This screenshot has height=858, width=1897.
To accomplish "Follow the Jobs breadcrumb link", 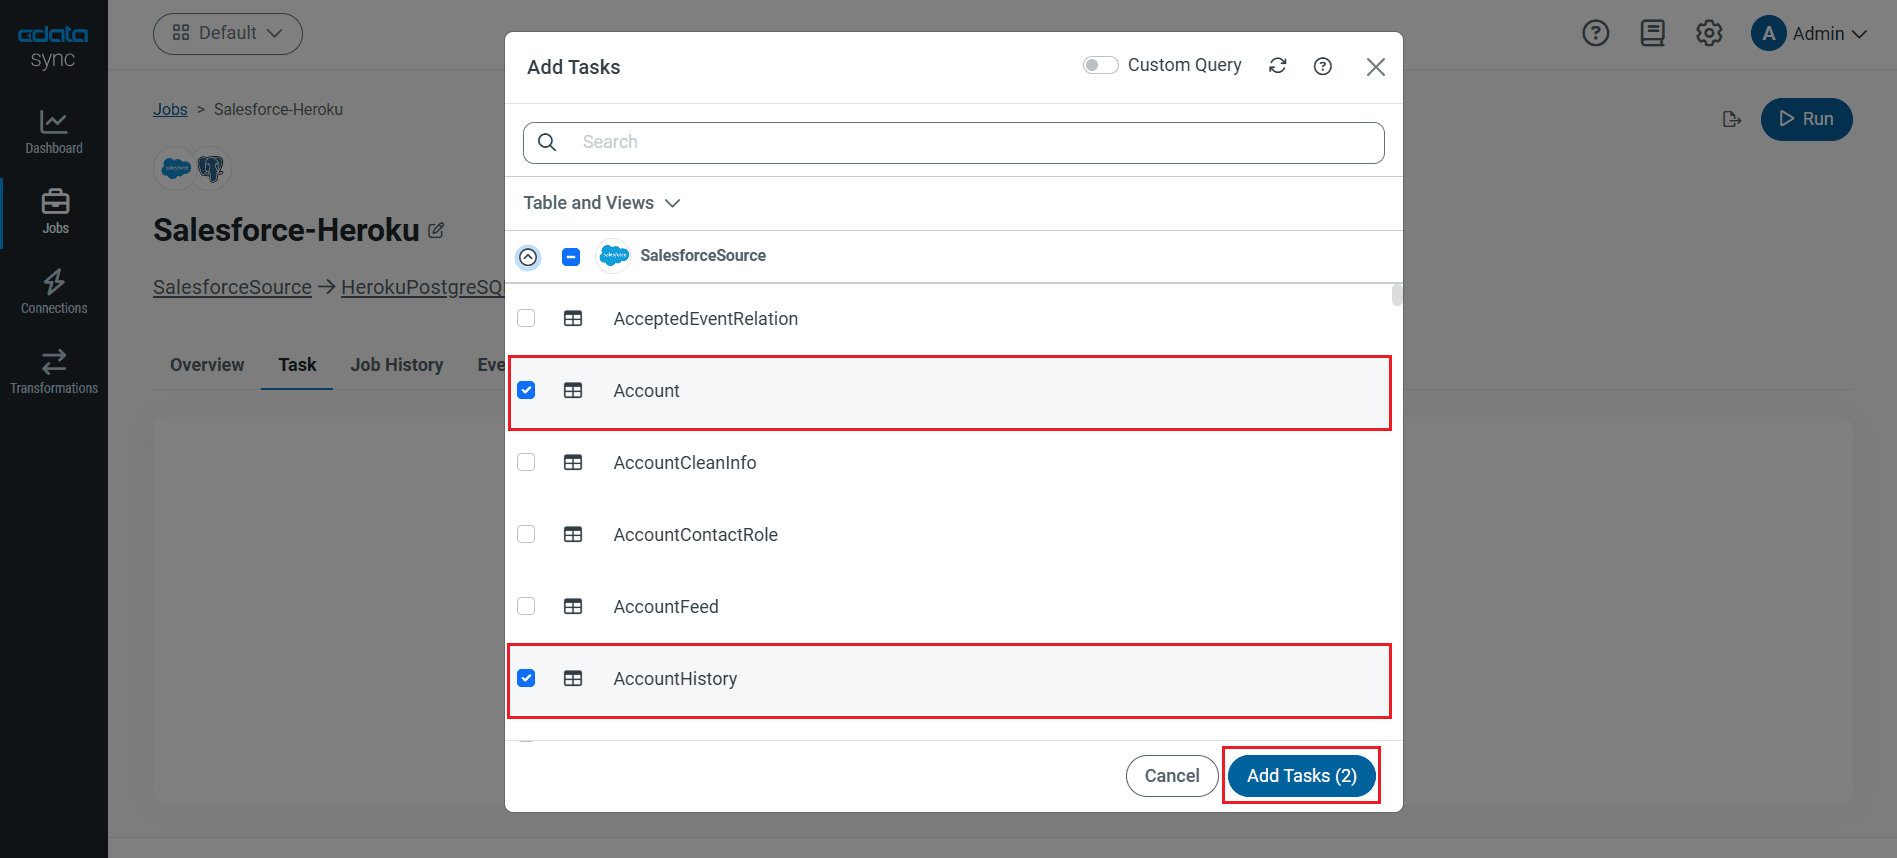I will coord(170,109).
